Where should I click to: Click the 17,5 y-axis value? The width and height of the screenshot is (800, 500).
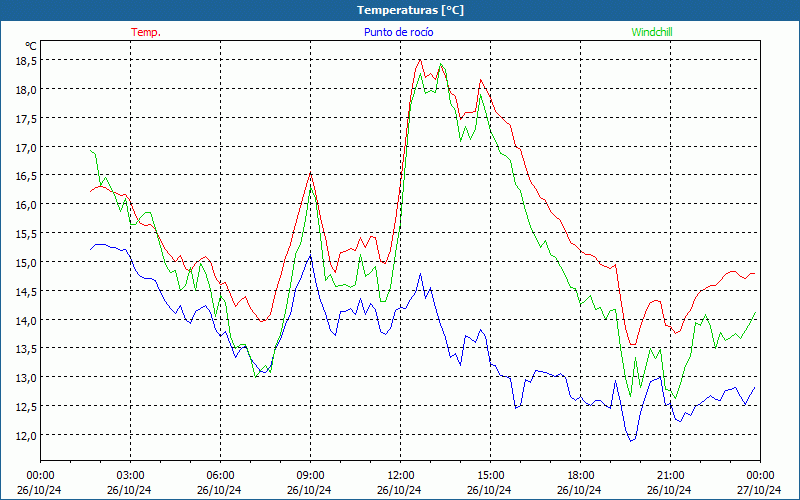point(26,118)
